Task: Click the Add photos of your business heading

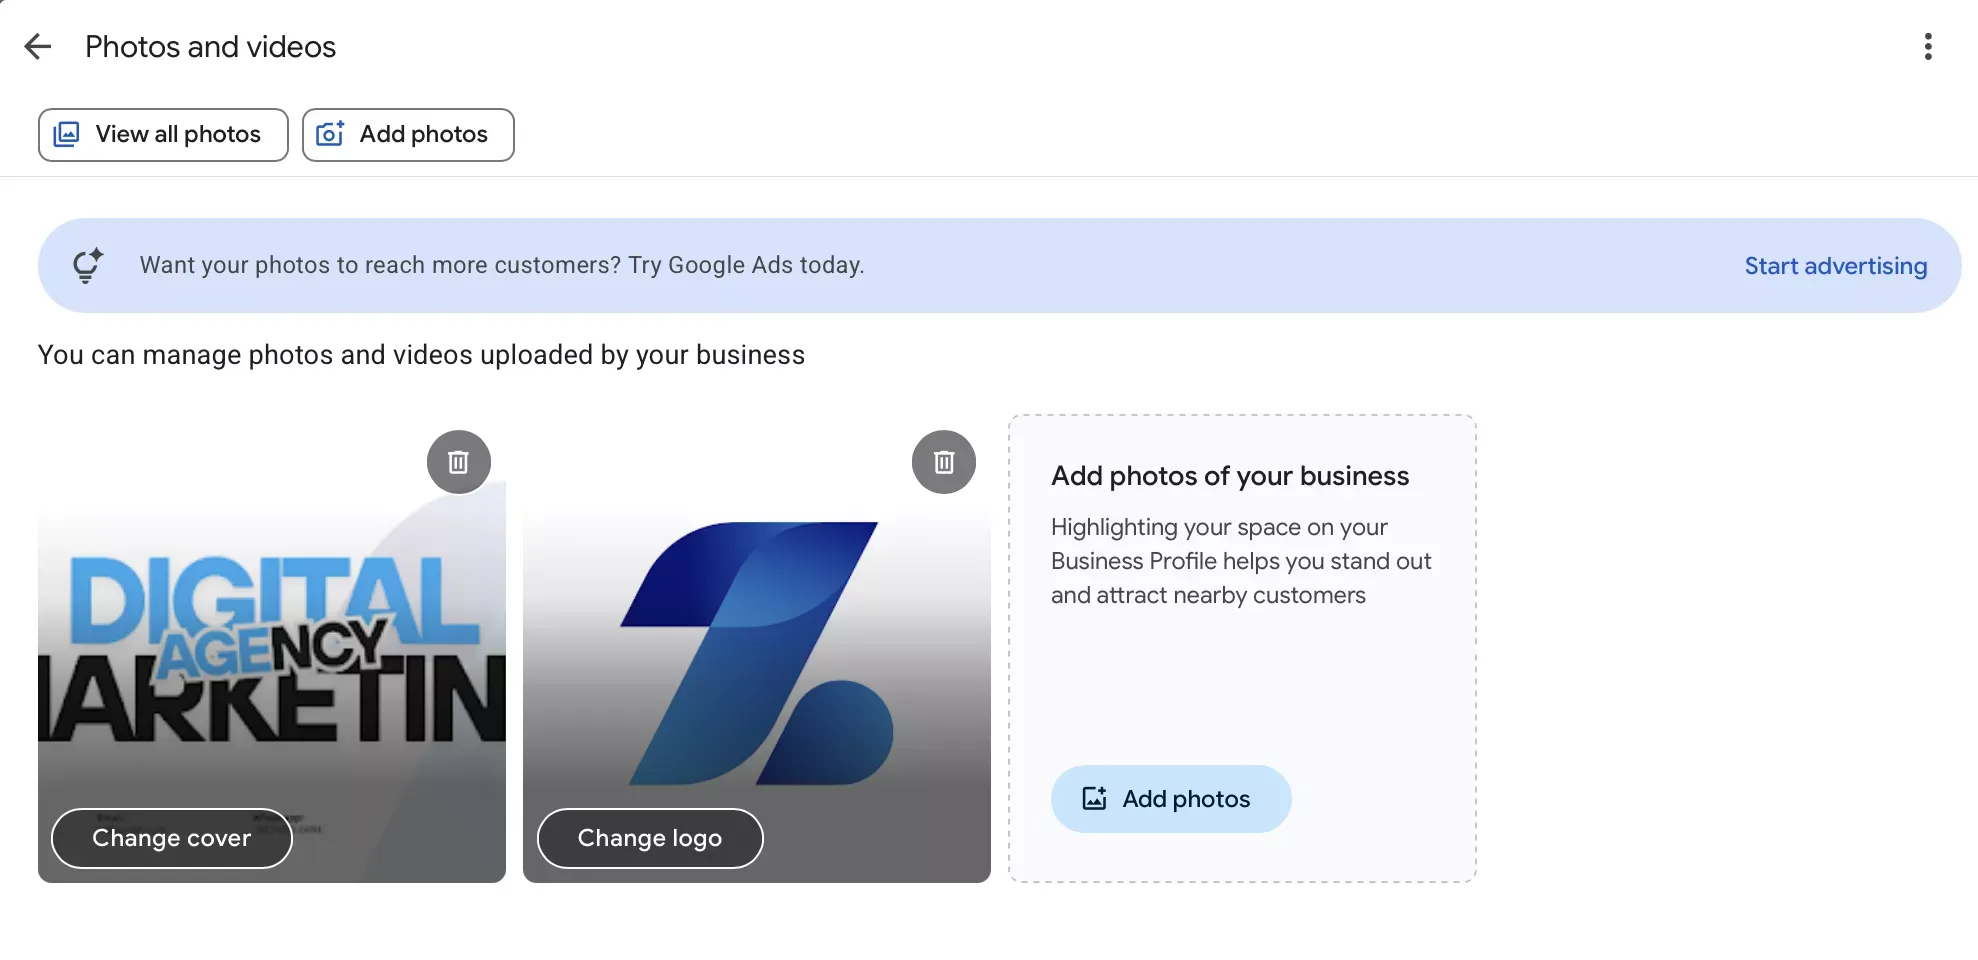Action: pyautogui.click(x=1230, y=476)
